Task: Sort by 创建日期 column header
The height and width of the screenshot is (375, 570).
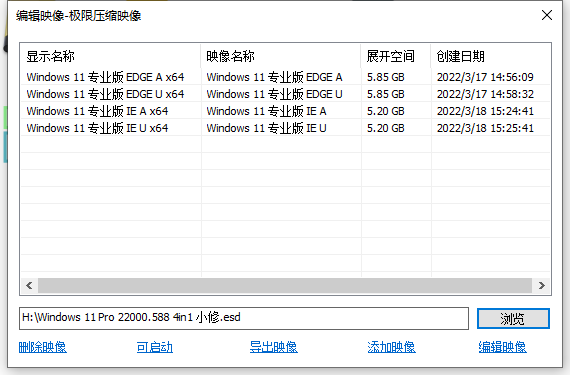Action: (490, 56)
